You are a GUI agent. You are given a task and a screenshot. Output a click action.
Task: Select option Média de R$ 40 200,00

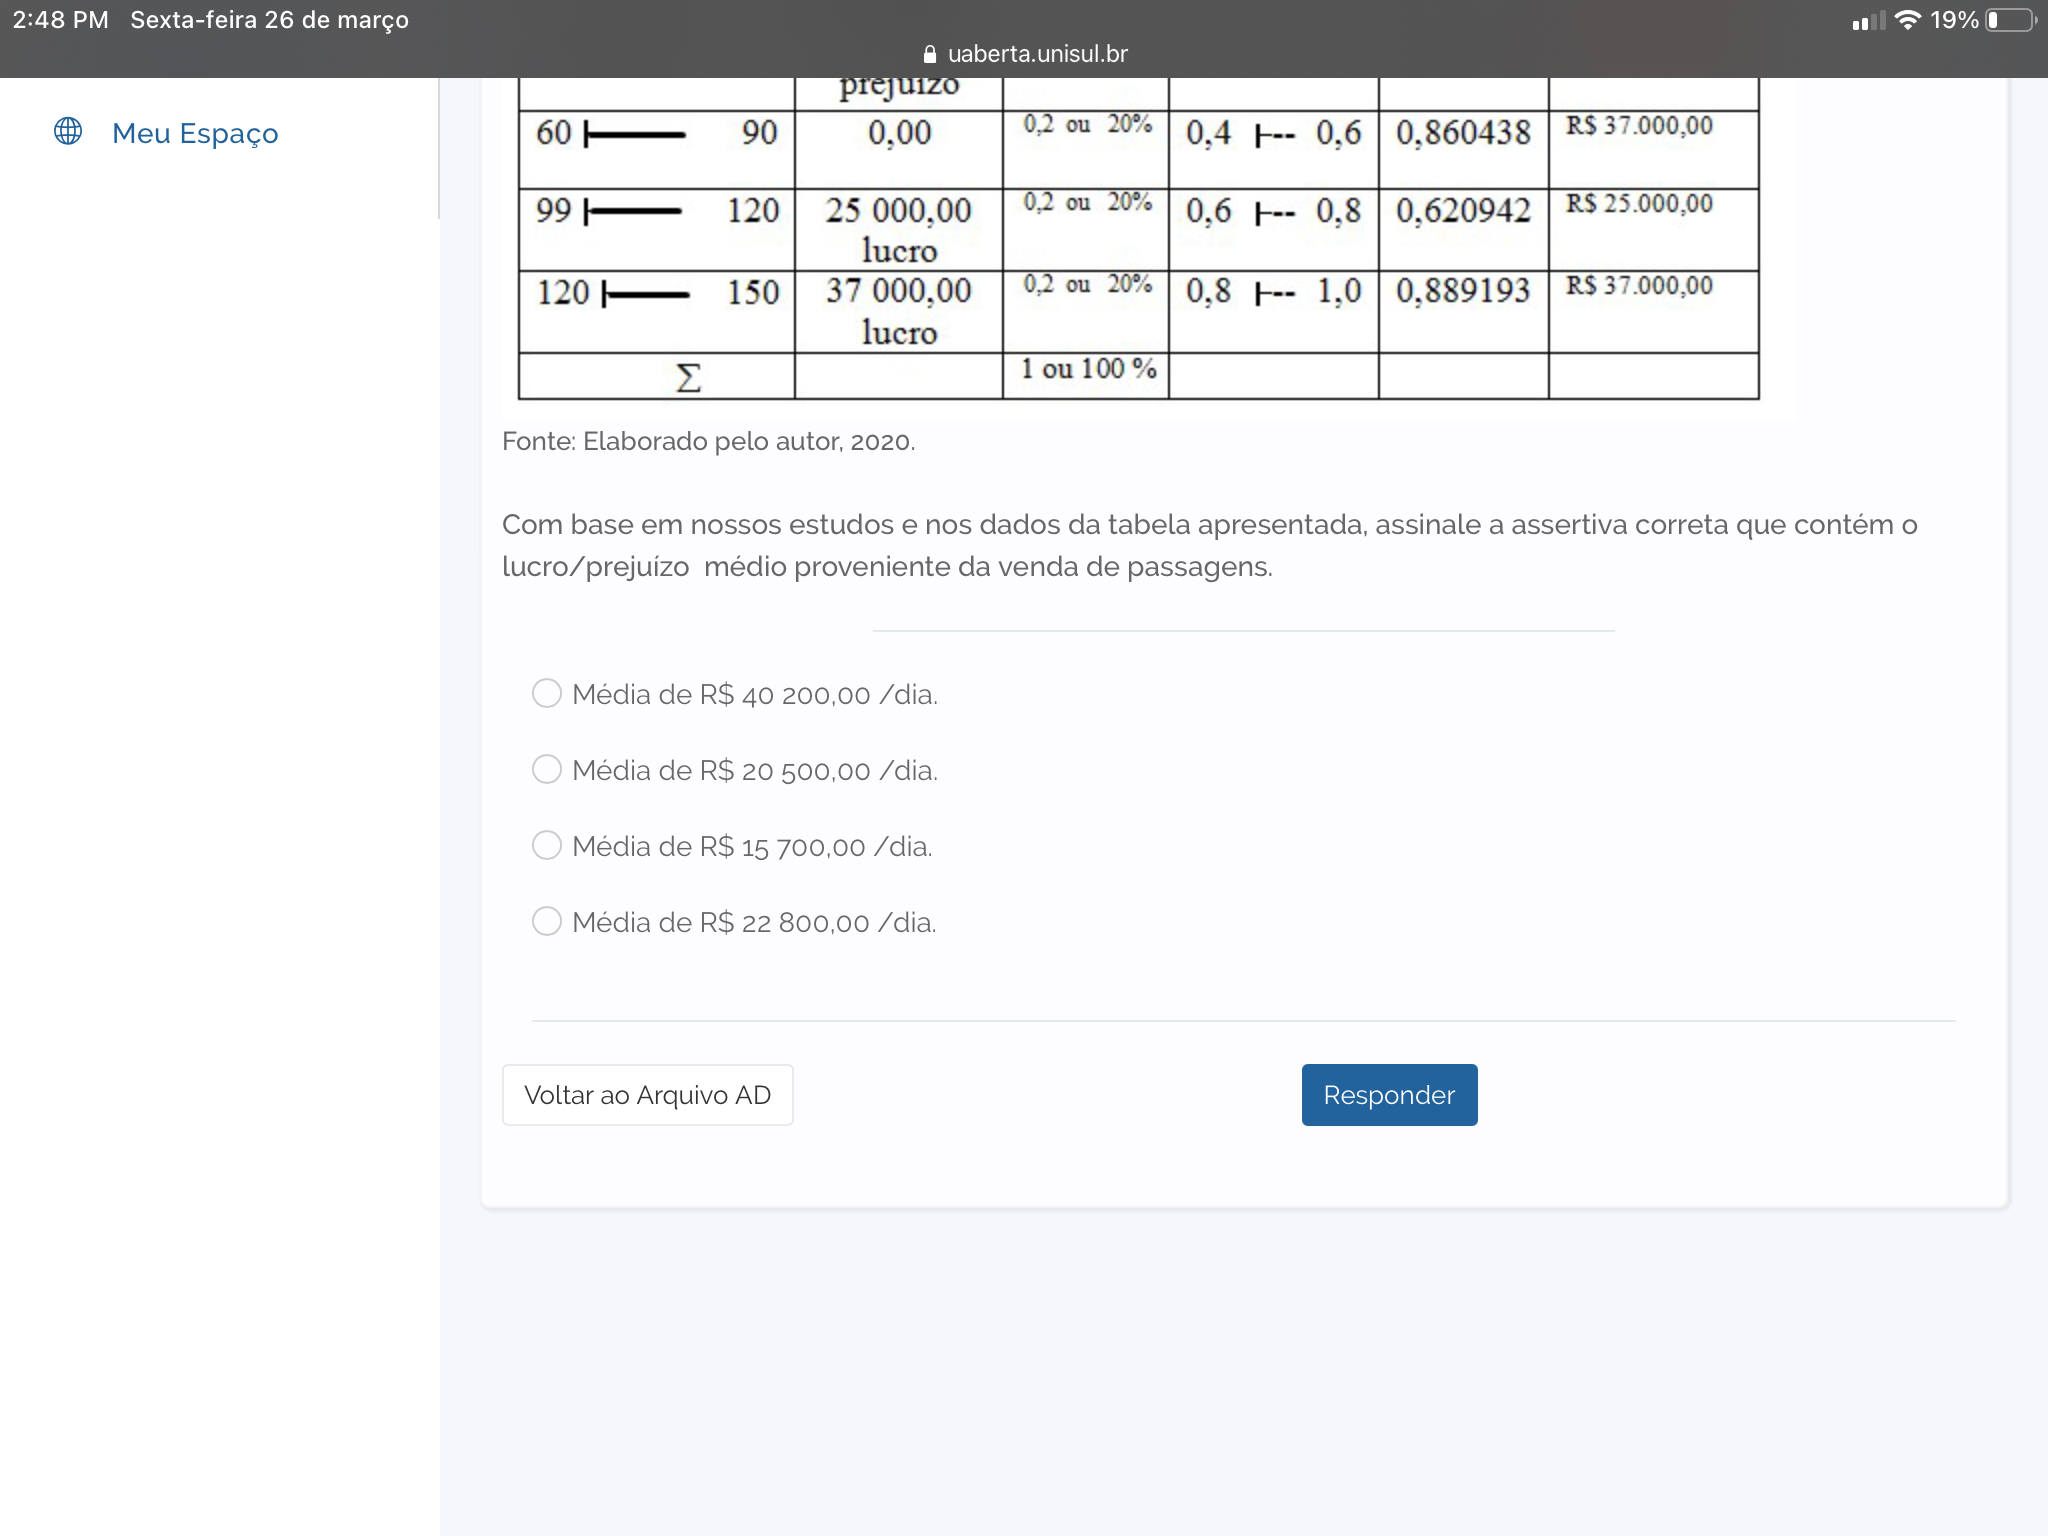pos(547,693)
